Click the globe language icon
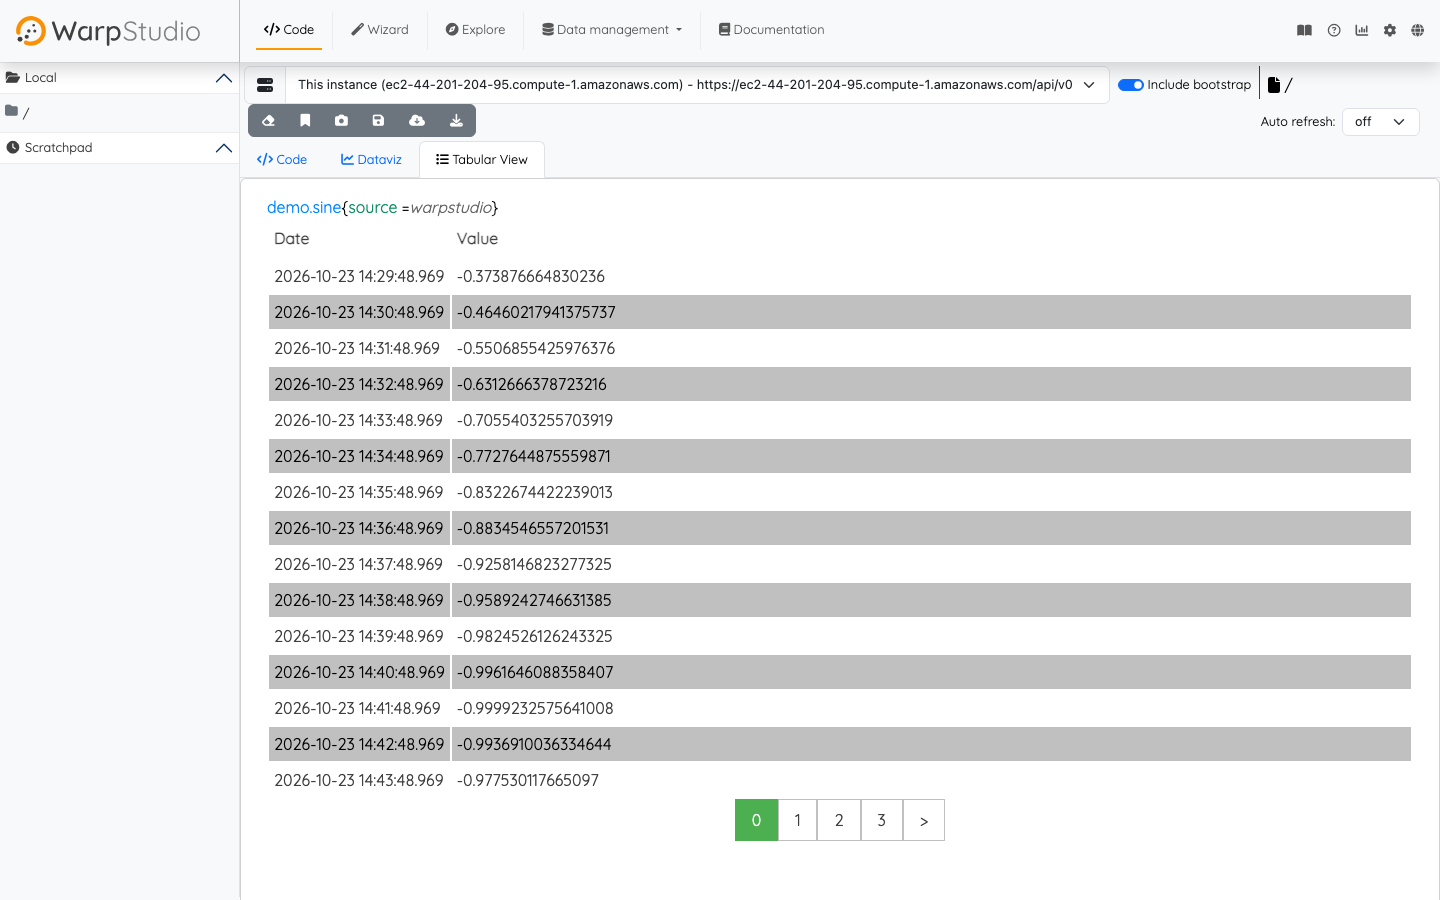1440x900 pixels. pos(1418,30)
